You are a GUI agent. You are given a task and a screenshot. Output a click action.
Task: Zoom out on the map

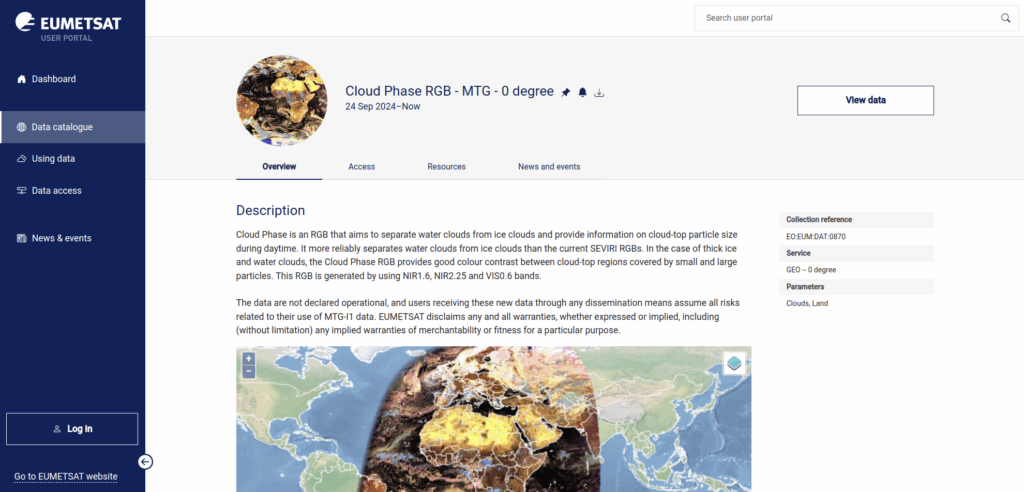(249, 371)
